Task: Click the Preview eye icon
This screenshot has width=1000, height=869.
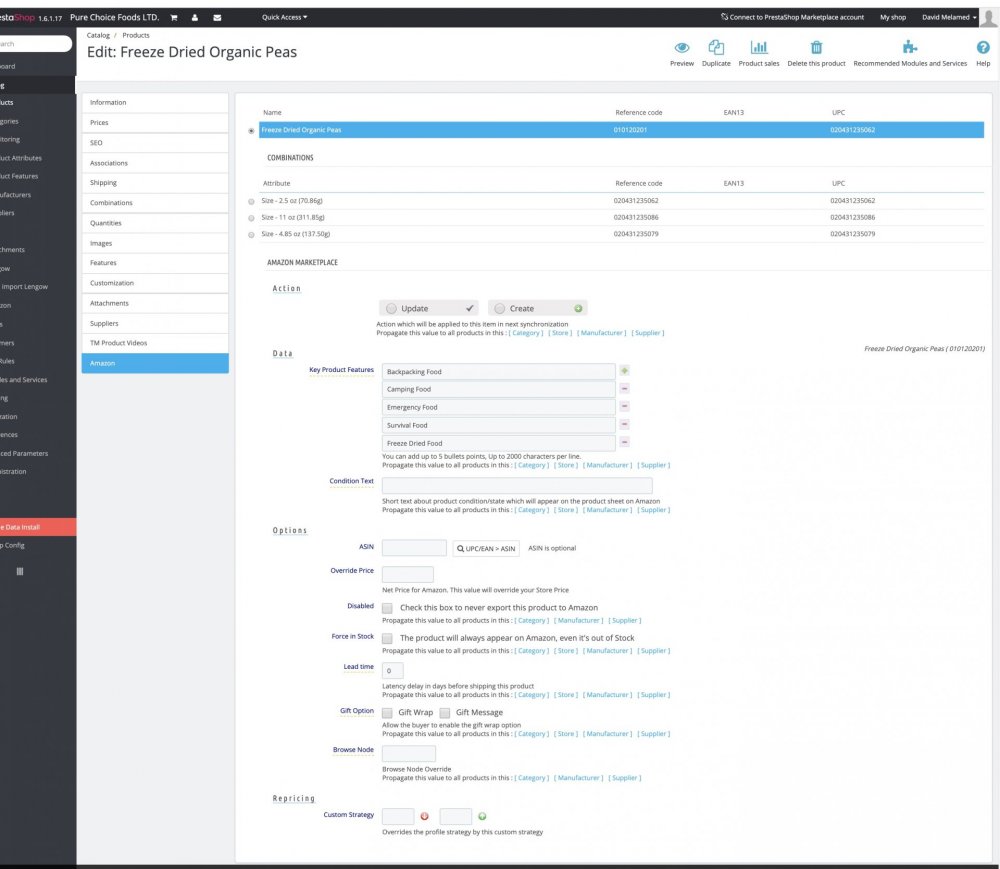Action: click(682, 47)
